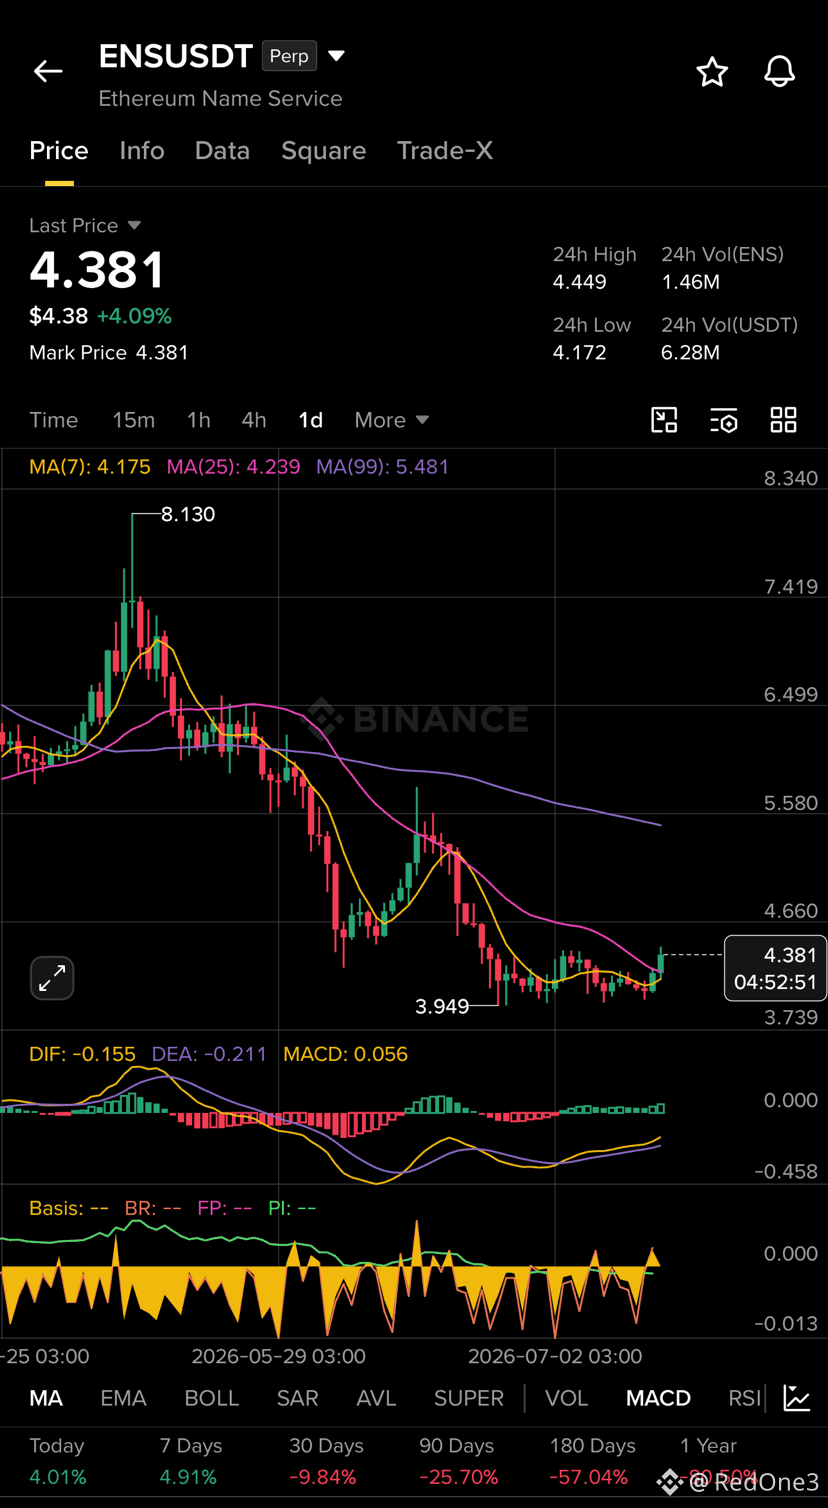
Task: Click the MA(99): 5.481 legend
Action: 382,467
